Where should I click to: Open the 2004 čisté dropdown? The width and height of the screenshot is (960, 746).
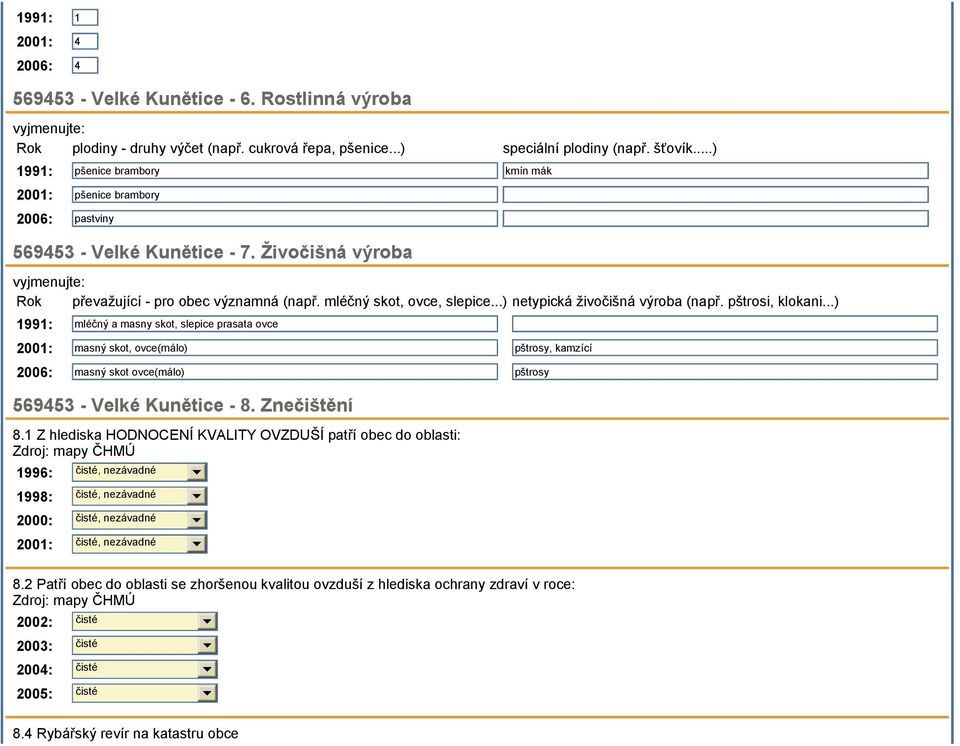coord(144,669)
